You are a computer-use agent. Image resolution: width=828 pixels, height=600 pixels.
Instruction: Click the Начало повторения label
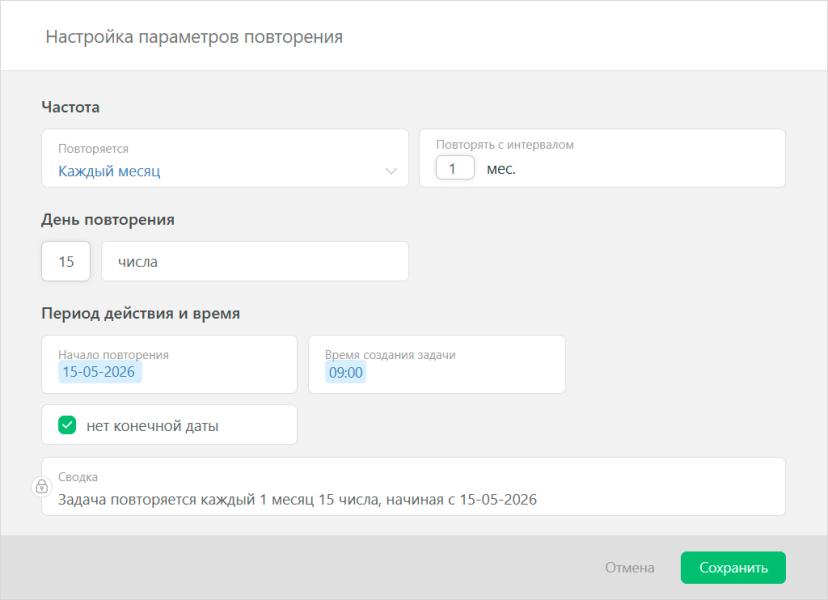click(x=114, y=355)
